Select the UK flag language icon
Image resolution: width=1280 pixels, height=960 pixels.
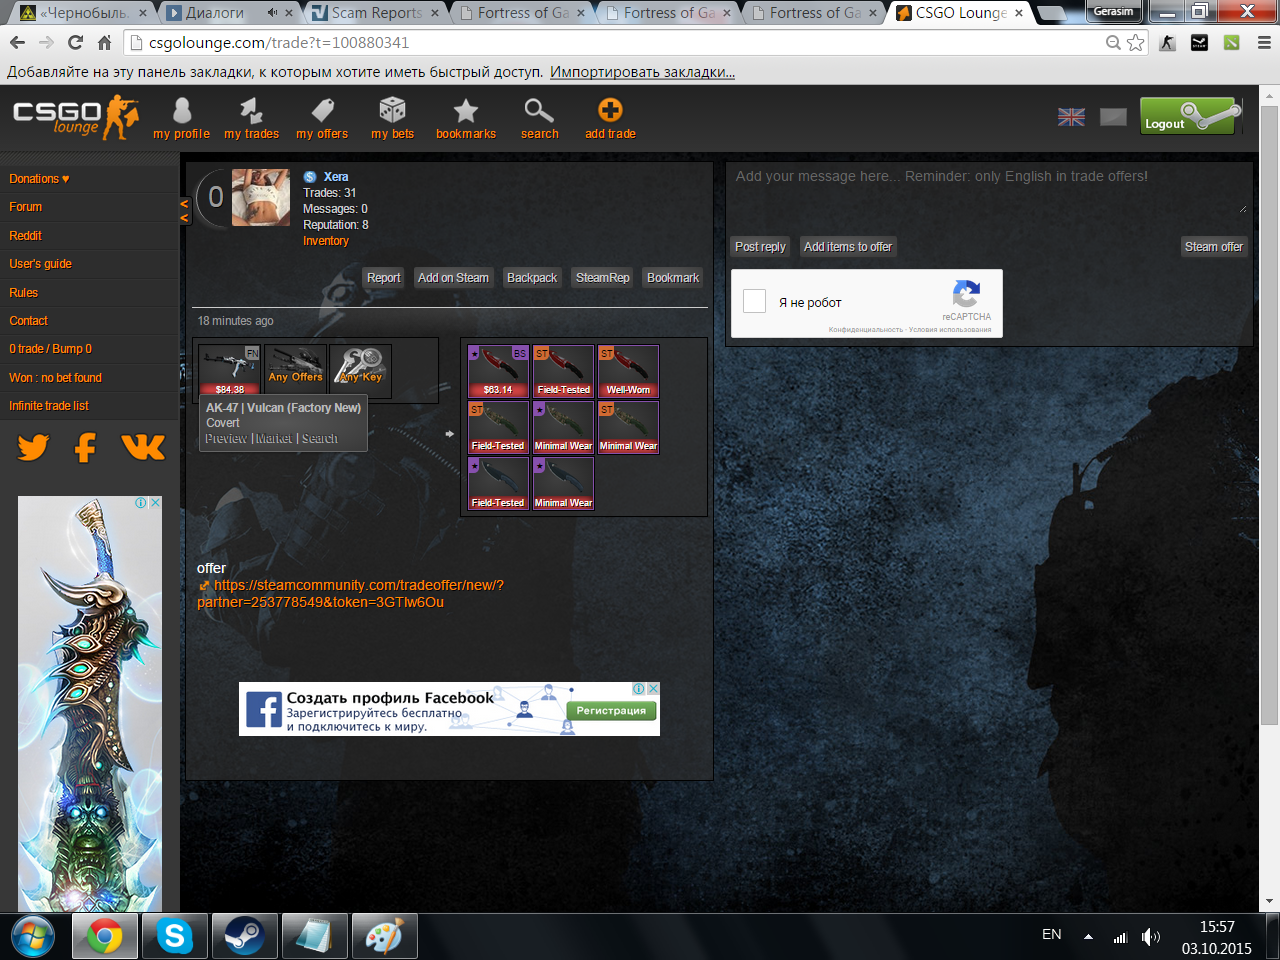click(x=1071, y=117)
